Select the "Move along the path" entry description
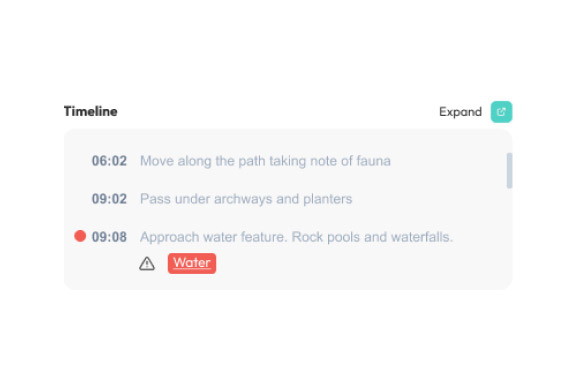580x384 pixels. point(265,161)
